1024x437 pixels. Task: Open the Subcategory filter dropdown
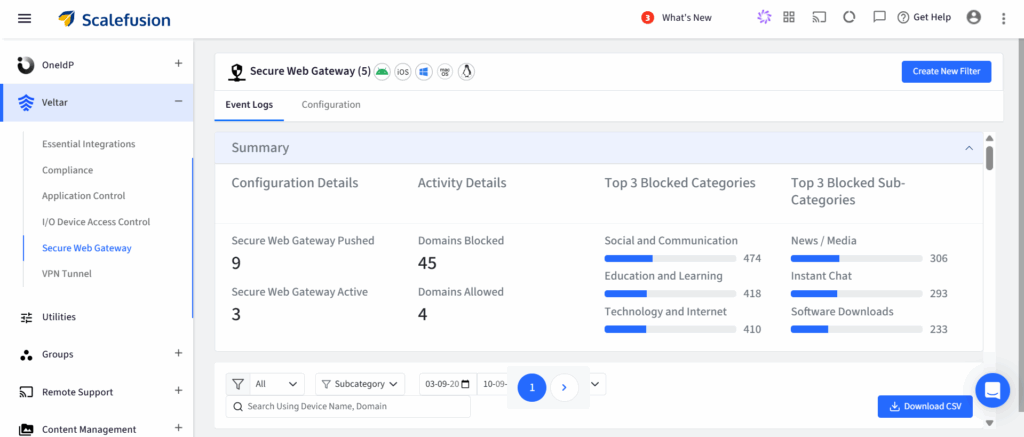pyautogui.click(x=360, y=384)
